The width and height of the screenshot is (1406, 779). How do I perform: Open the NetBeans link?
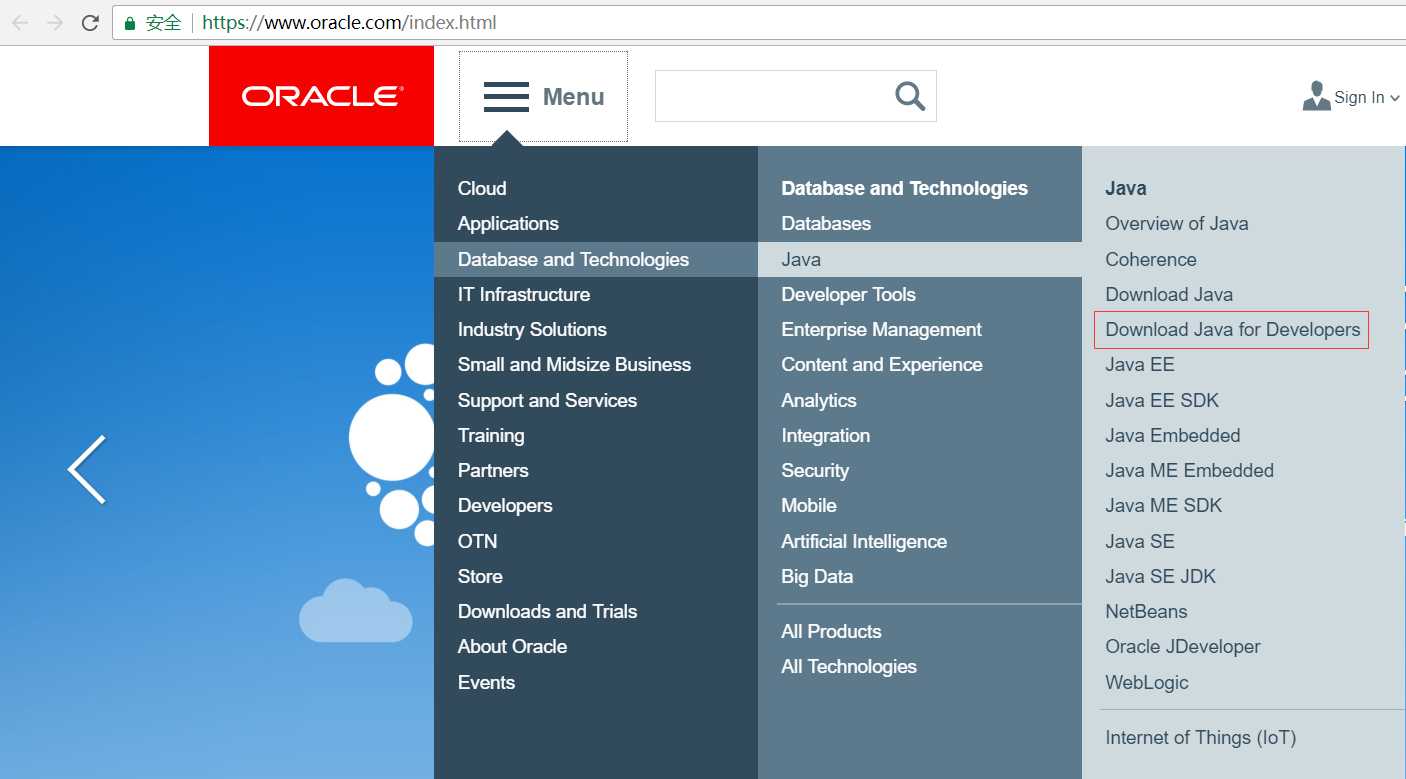(1146, 611)
